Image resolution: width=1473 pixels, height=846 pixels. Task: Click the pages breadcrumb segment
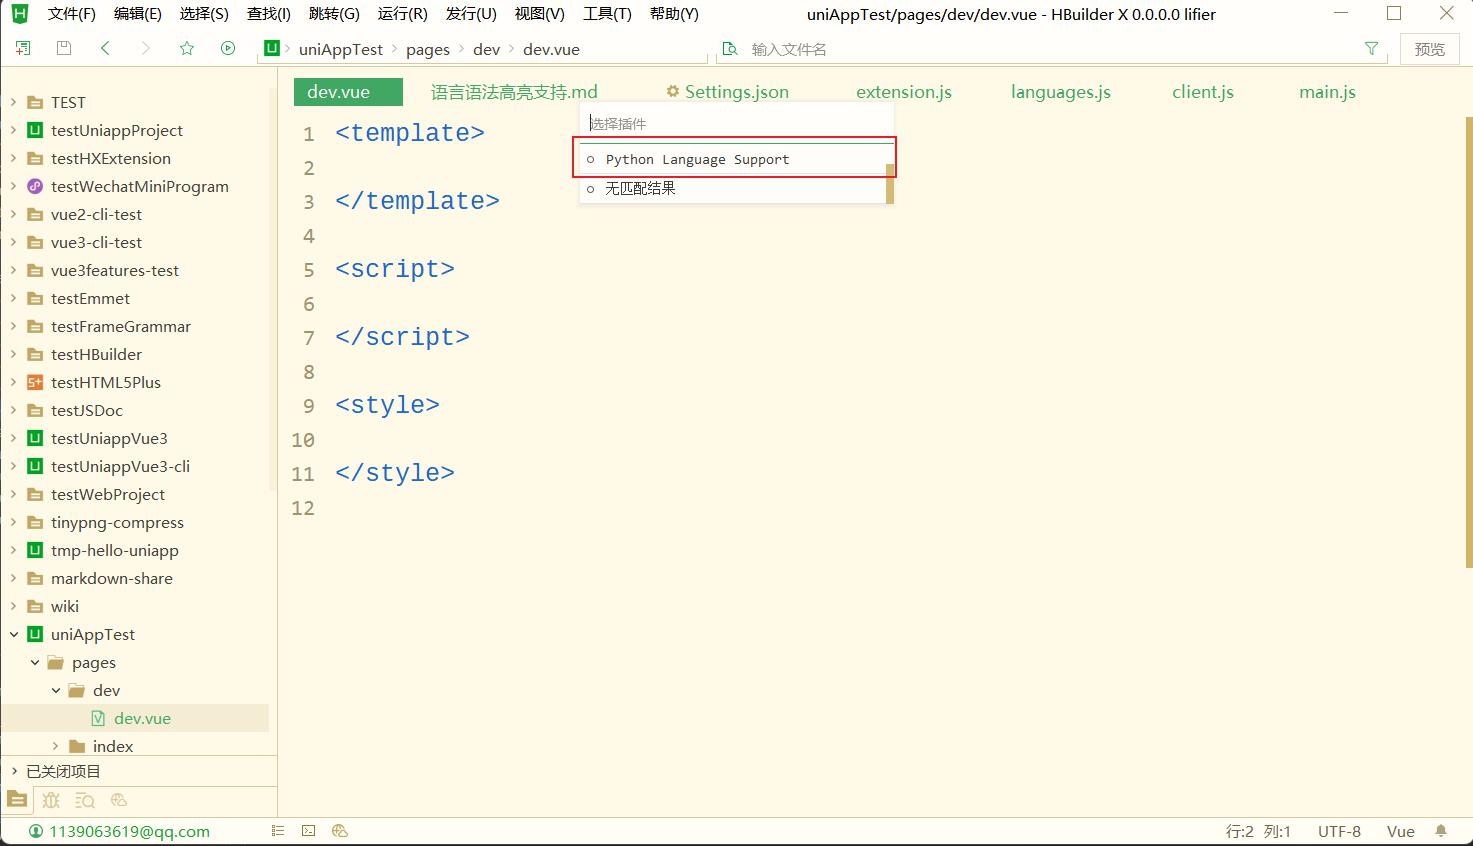tap(427, 49)
